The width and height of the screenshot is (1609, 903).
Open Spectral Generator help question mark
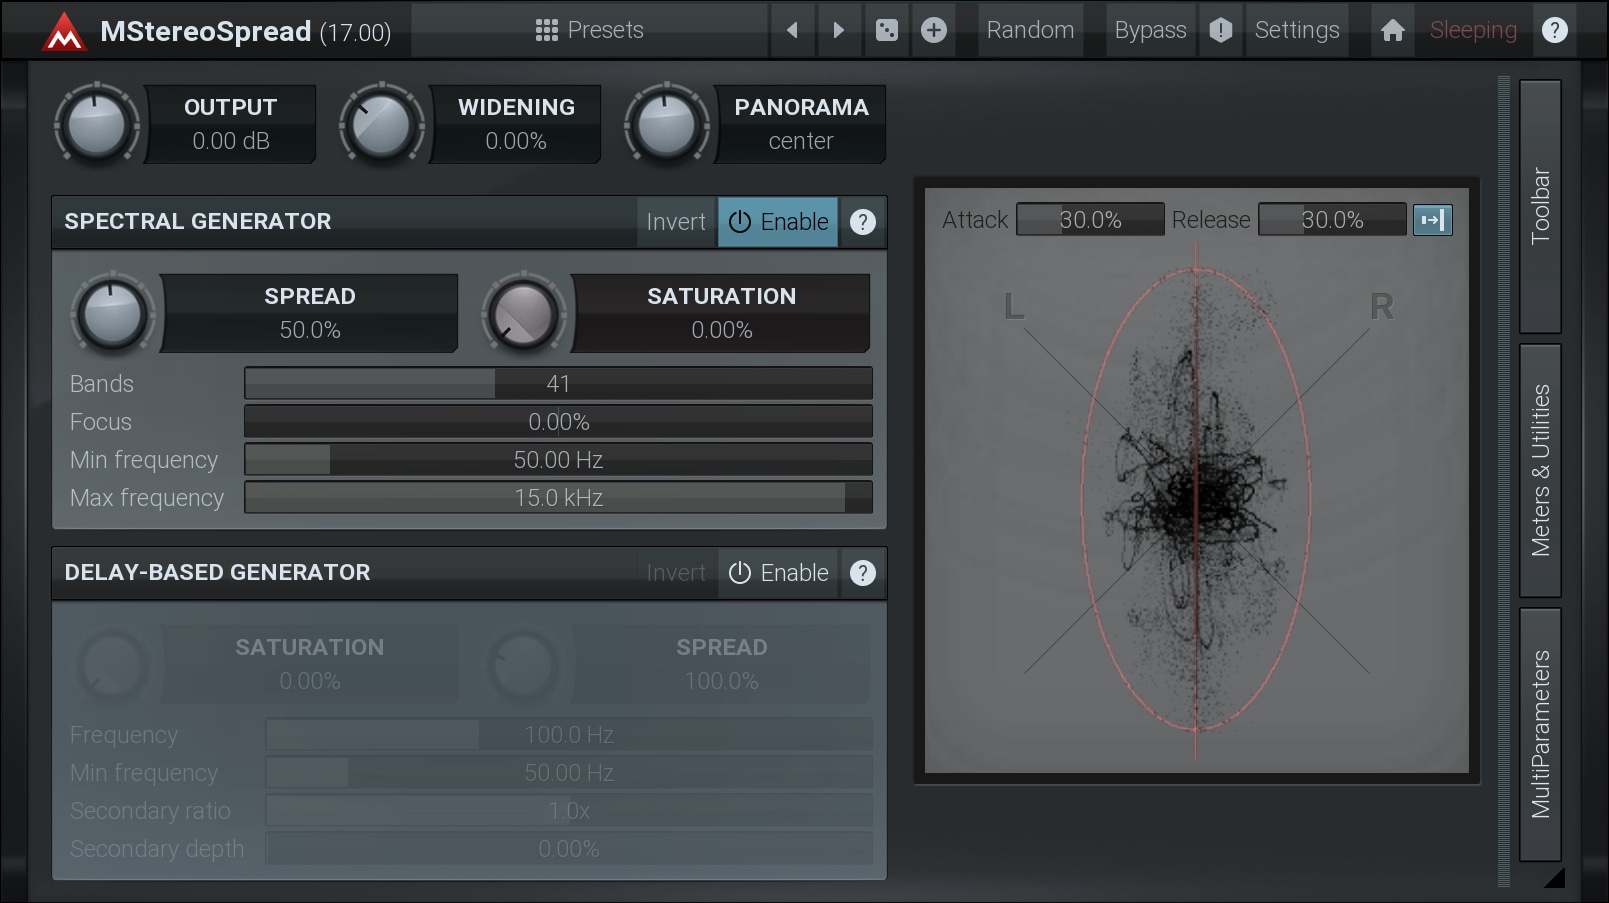coord(862,222)
